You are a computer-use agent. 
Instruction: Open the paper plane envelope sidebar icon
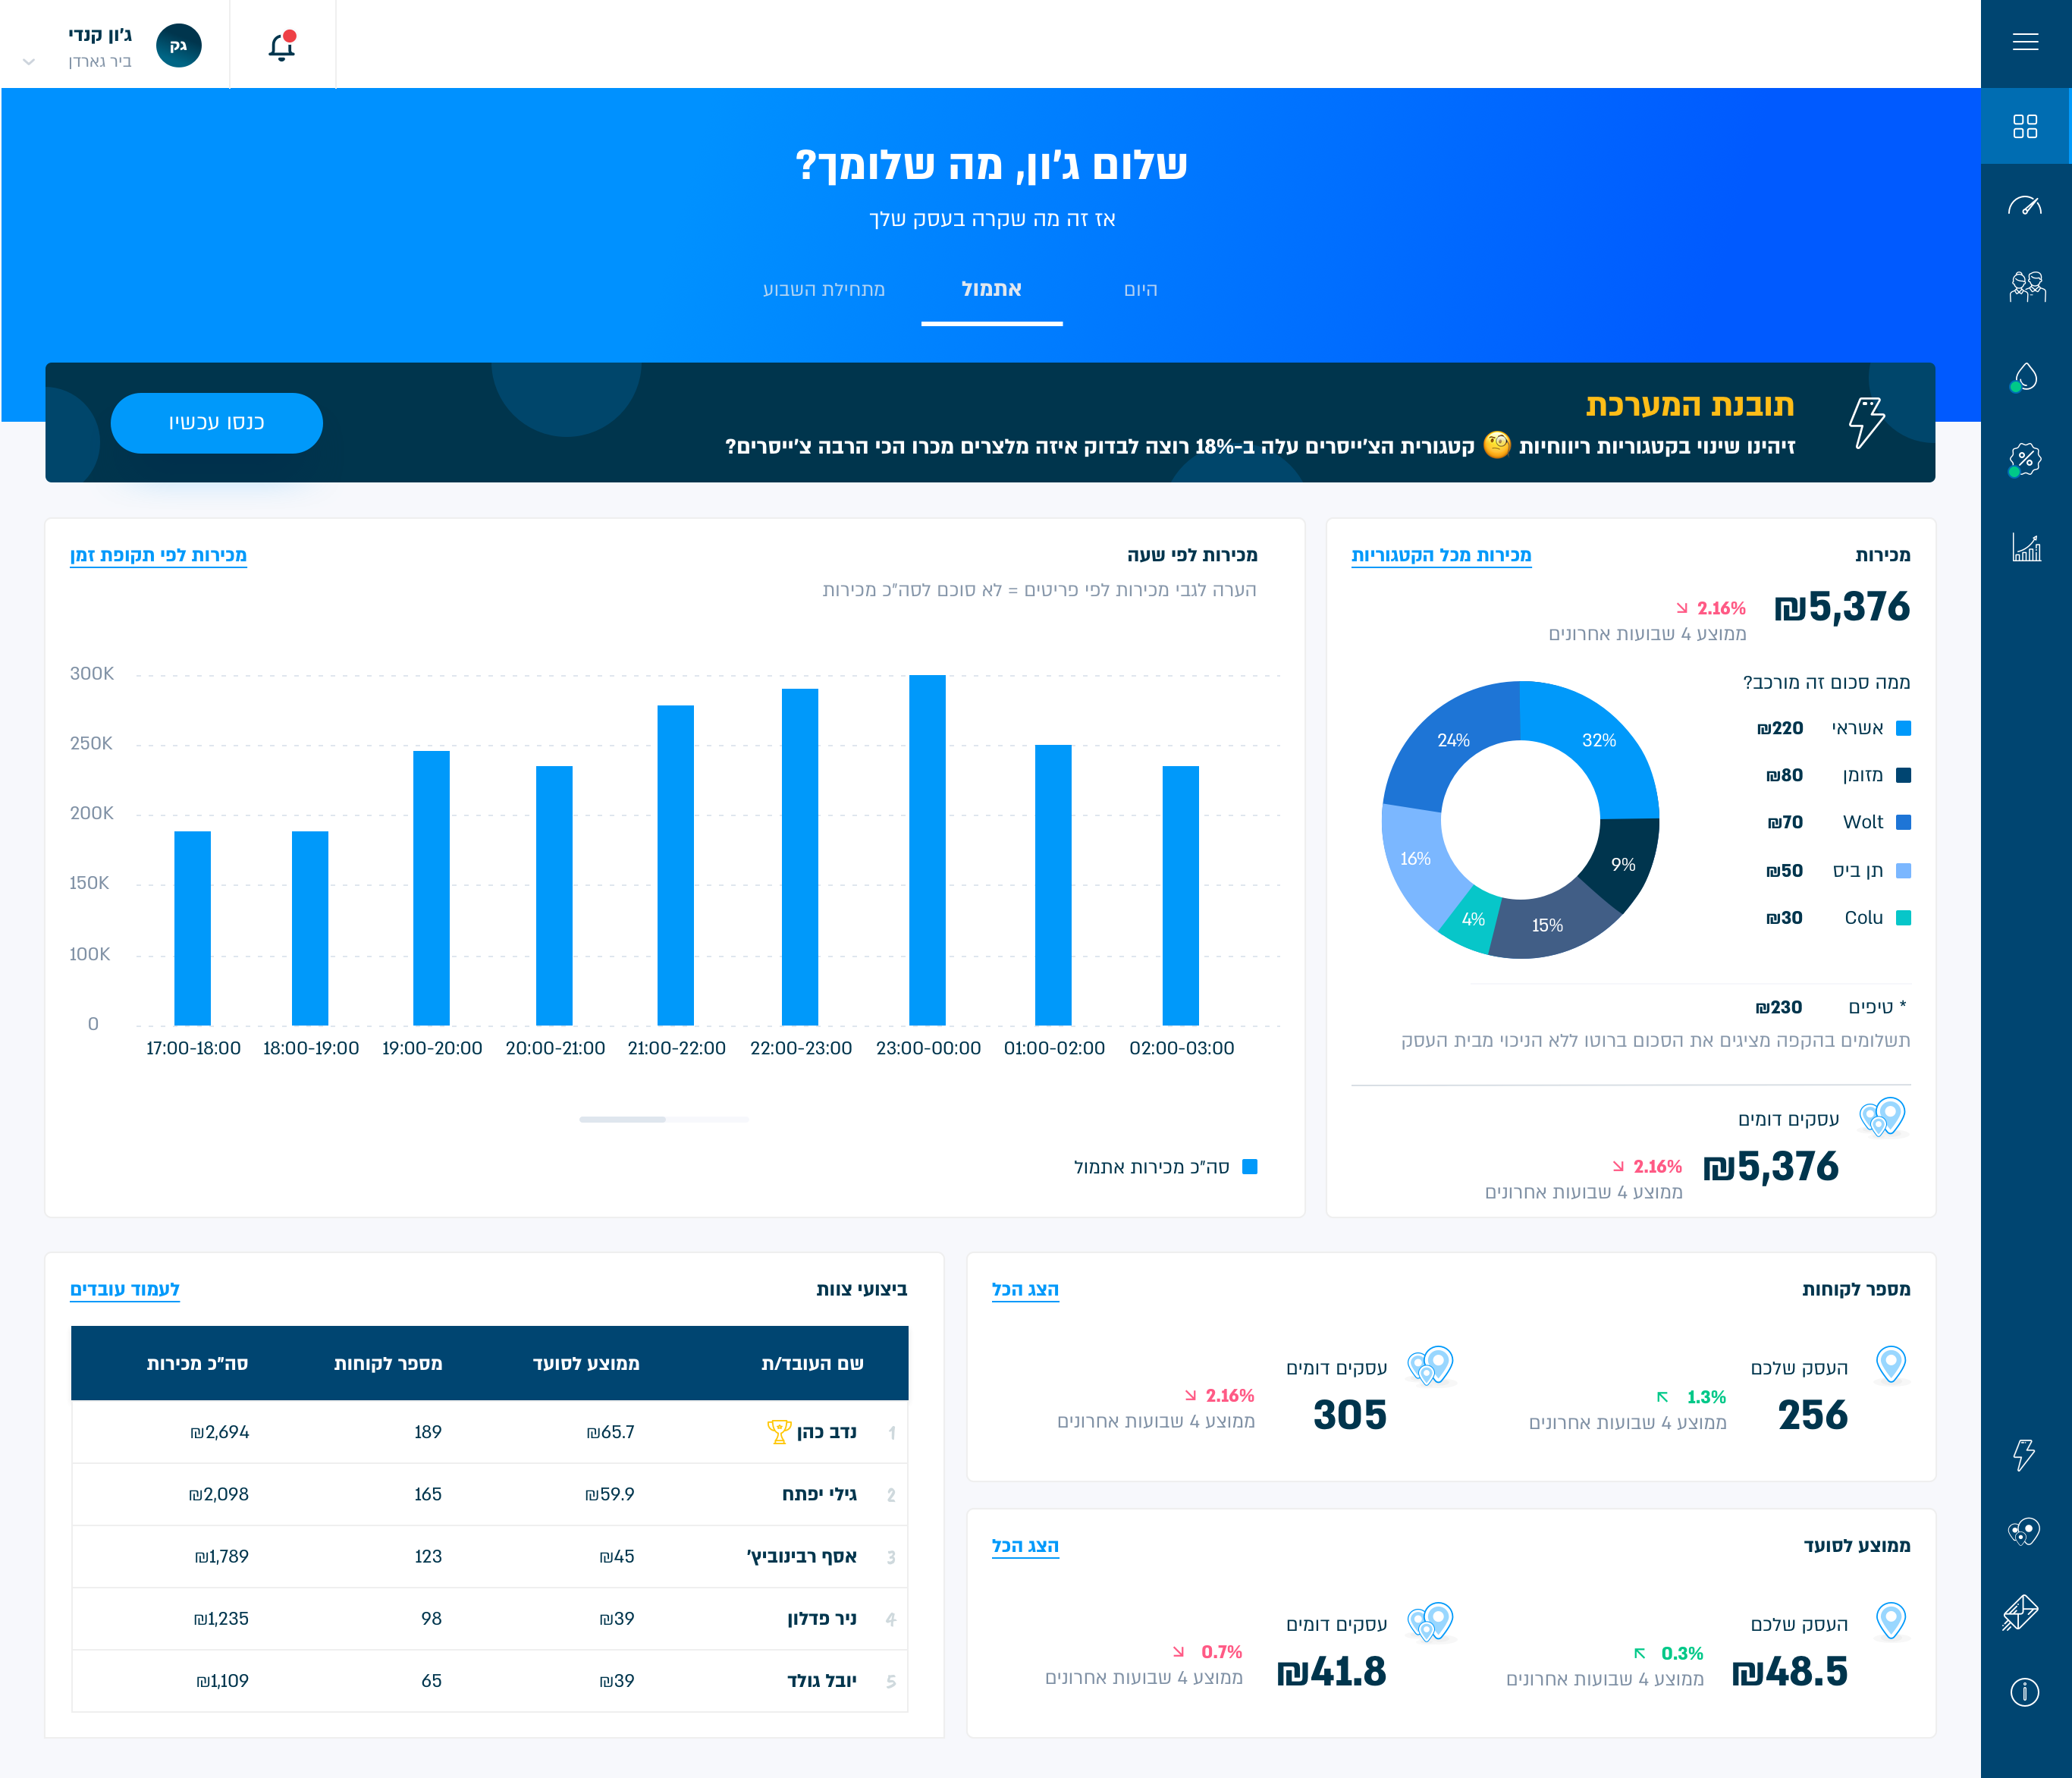point(2021,1611)
